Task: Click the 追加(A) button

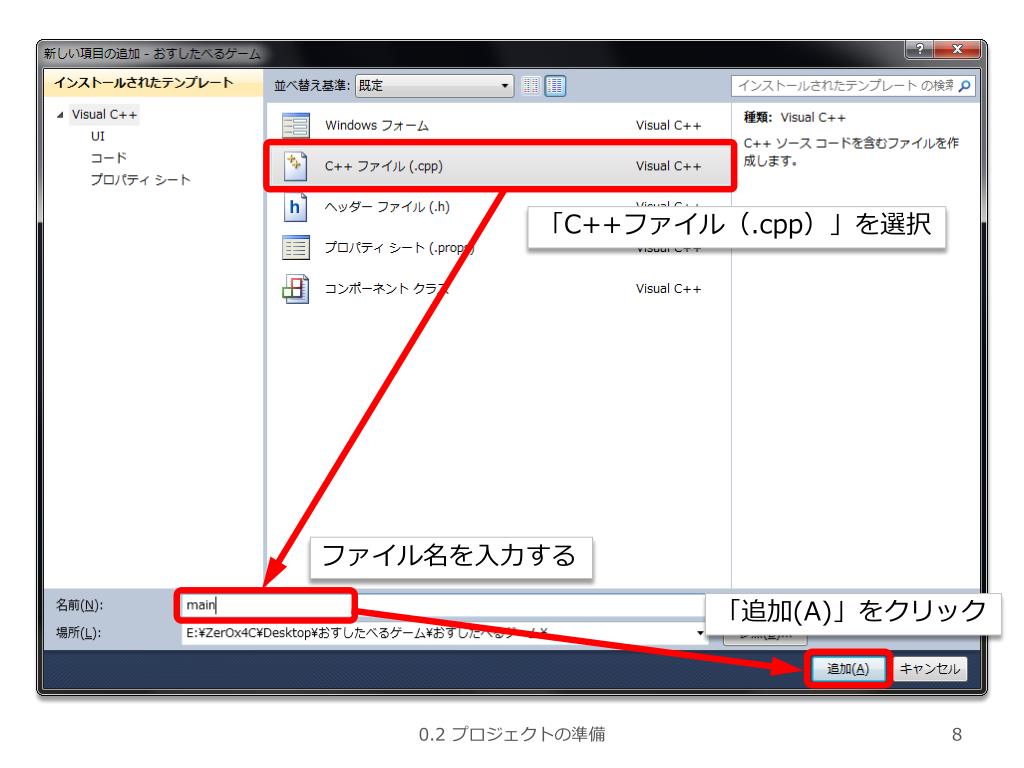Action: 848,669
